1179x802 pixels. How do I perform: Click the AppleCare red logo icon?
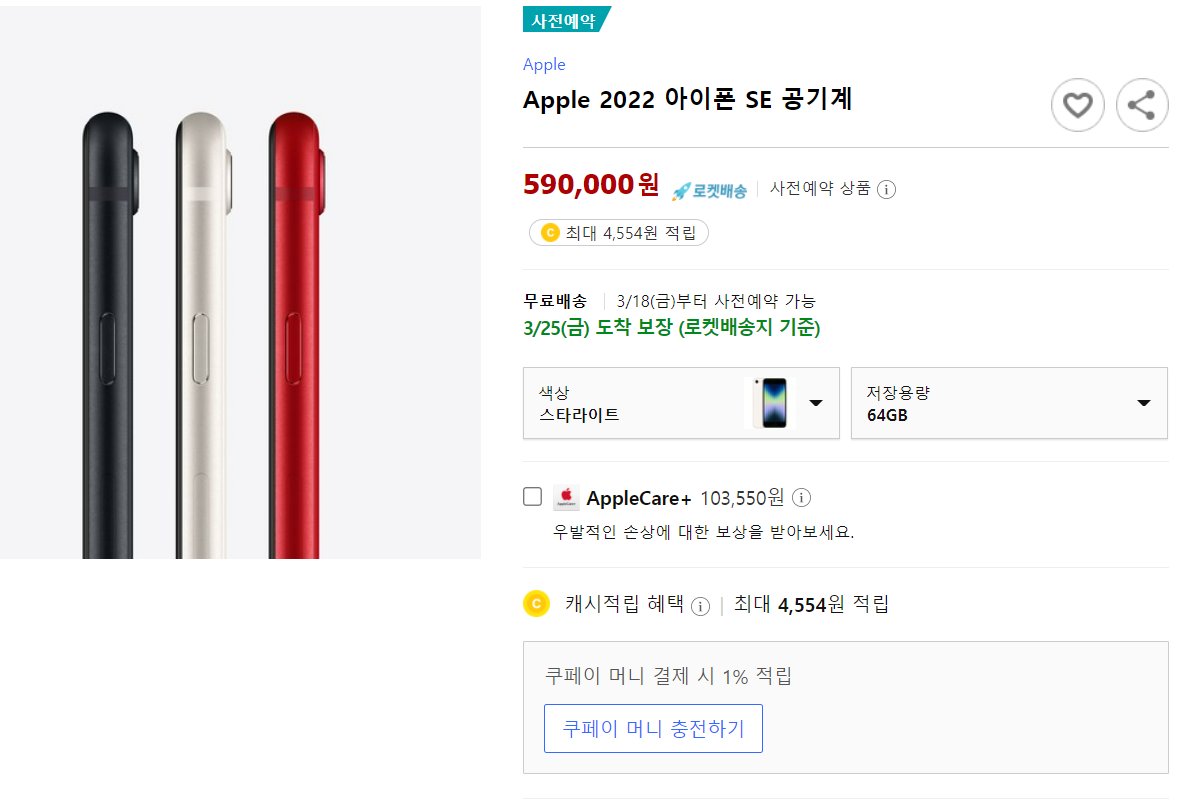tap(566, 497)
